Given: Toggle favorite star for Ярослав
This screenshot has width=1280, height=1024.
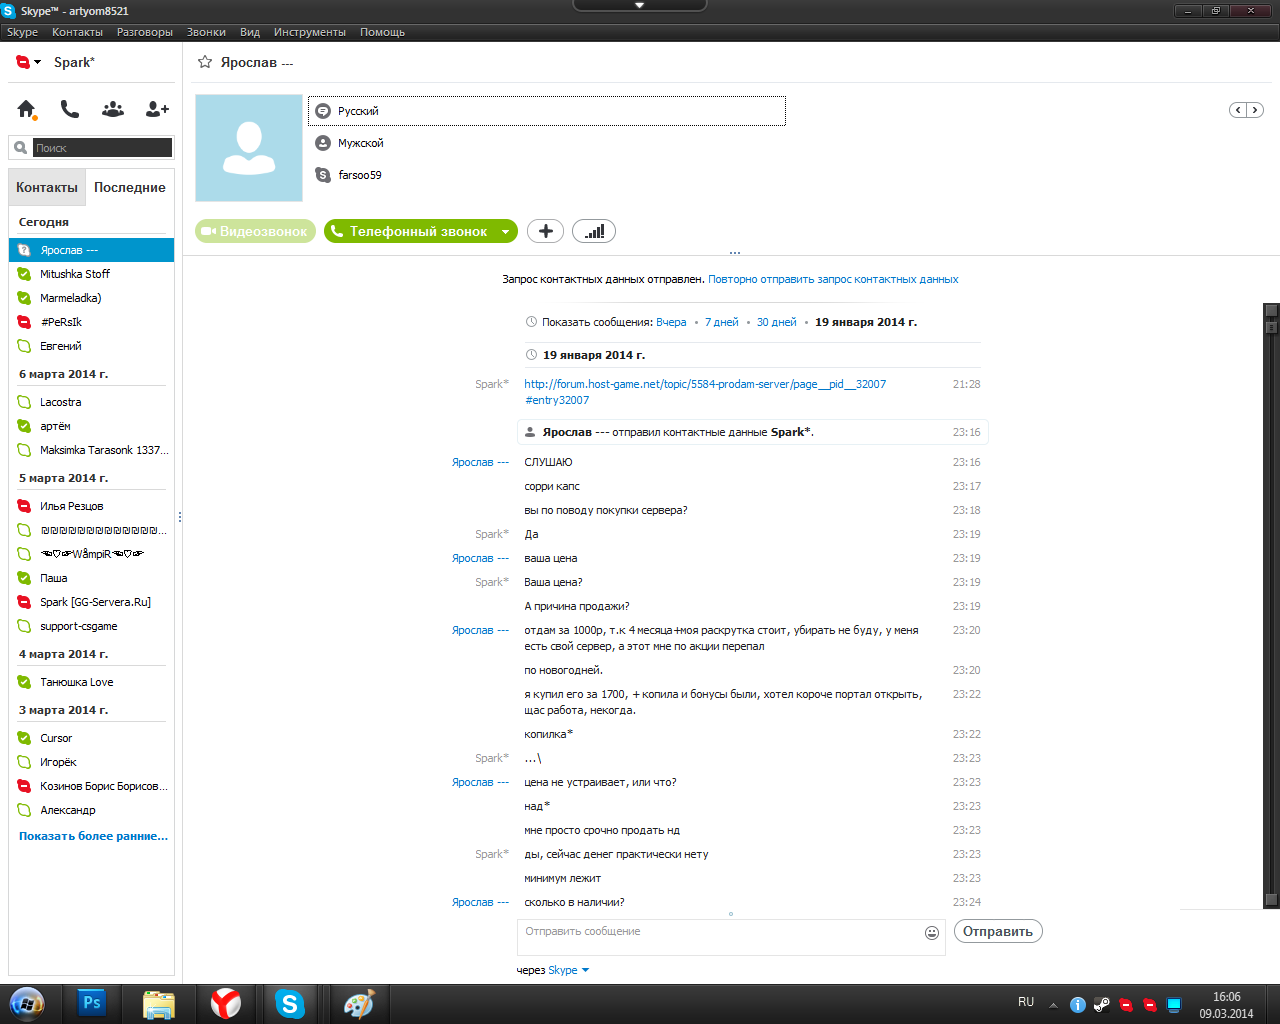Looking at the screenshot, I should (x=205, y=62).
